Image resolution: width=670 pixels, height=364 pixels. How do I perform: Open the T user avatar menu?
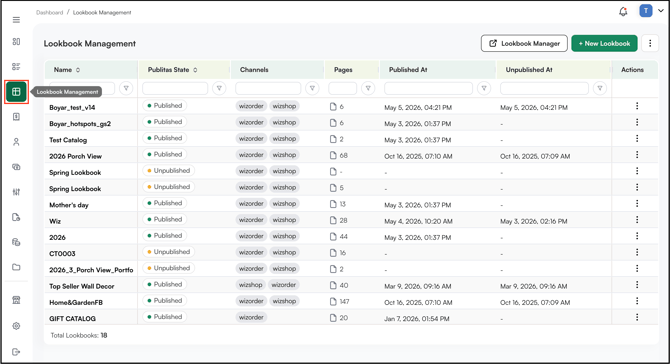click(646, 11)
